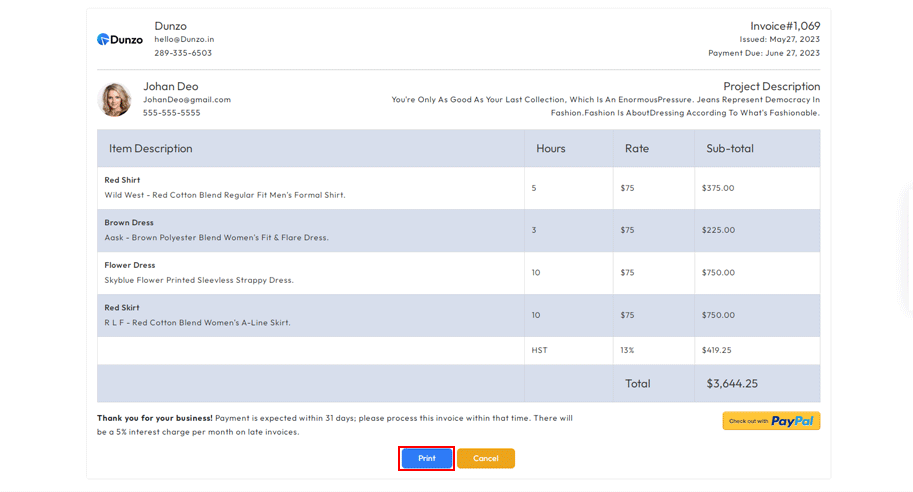Click the hello@Dunzo.in email address
Image resolution: width=913 pixels, height=492 pixels.
point(184,39)
